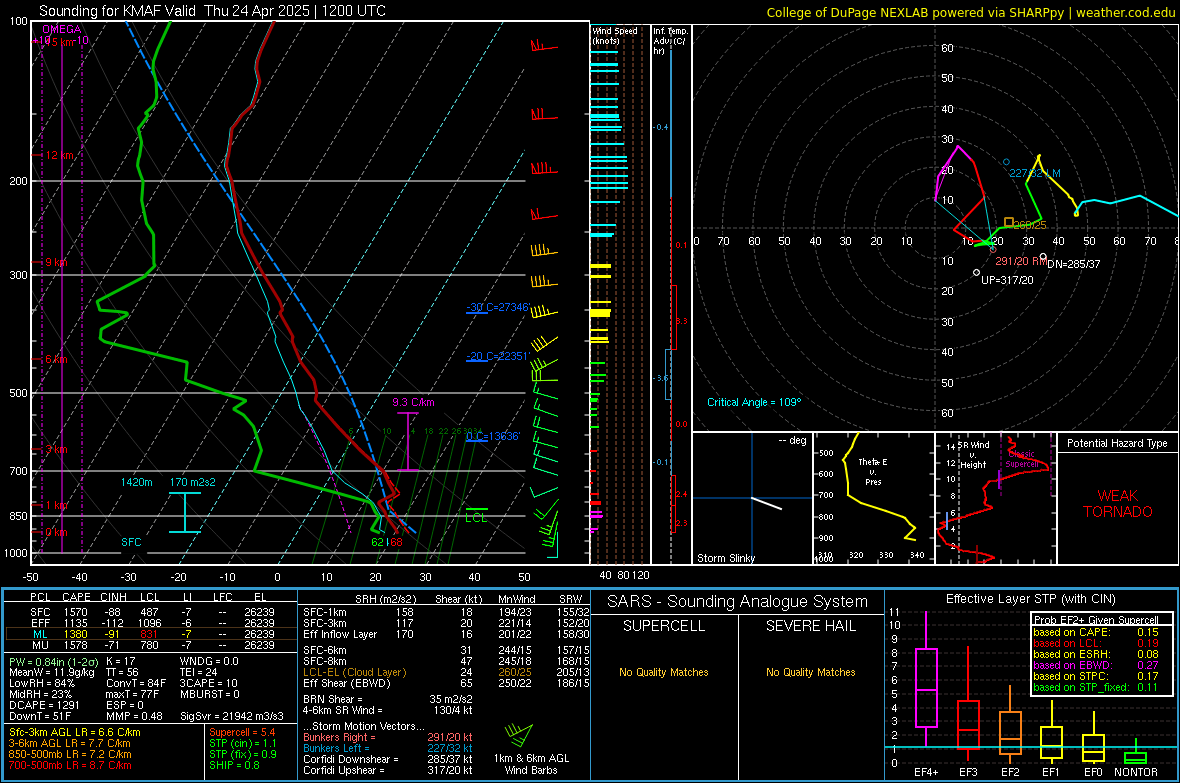Image resolution: width=1180 pixels, height=783 pixels.
Task: Click the Inf. Temp. Adv. panel header
Action: click(670, 41)
